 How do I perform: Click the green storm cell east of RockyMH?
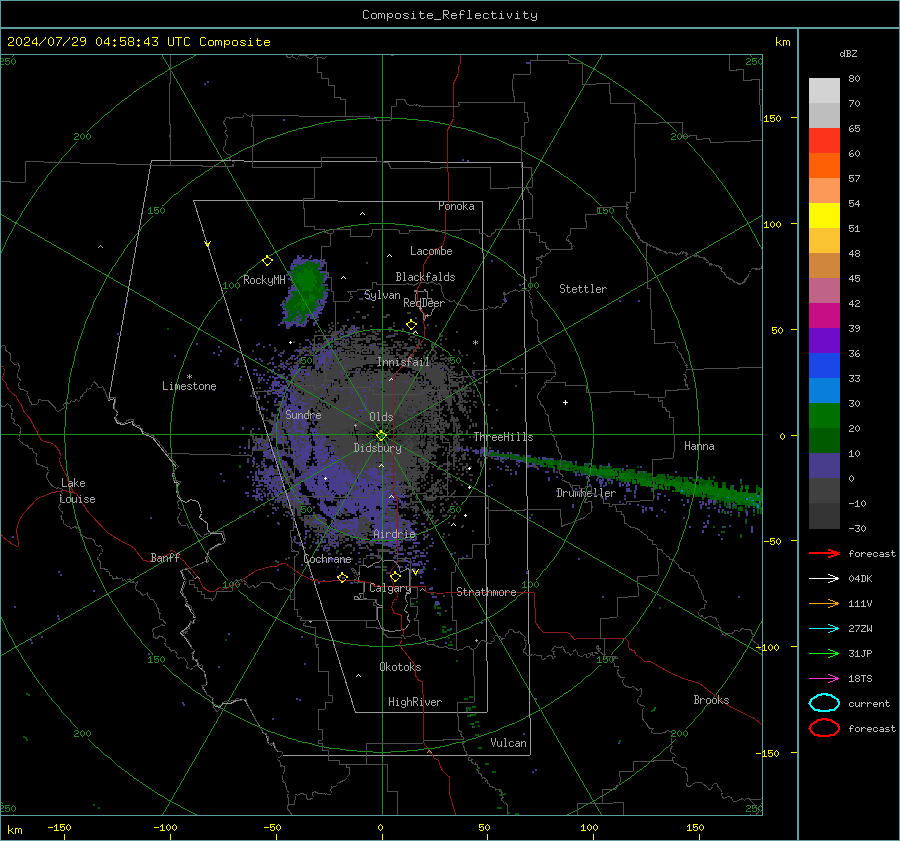tap(305, 292)
